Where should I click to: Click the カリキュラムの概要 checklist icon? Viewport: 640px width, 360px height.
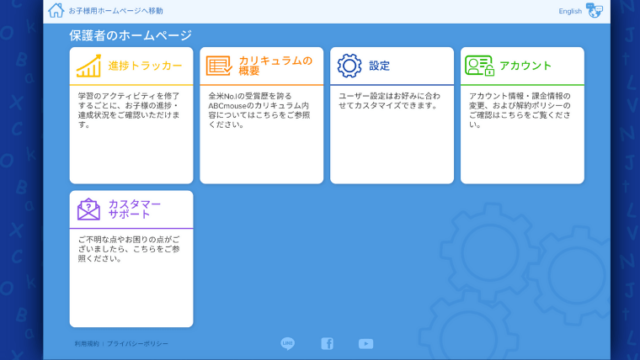click(219, 66)
